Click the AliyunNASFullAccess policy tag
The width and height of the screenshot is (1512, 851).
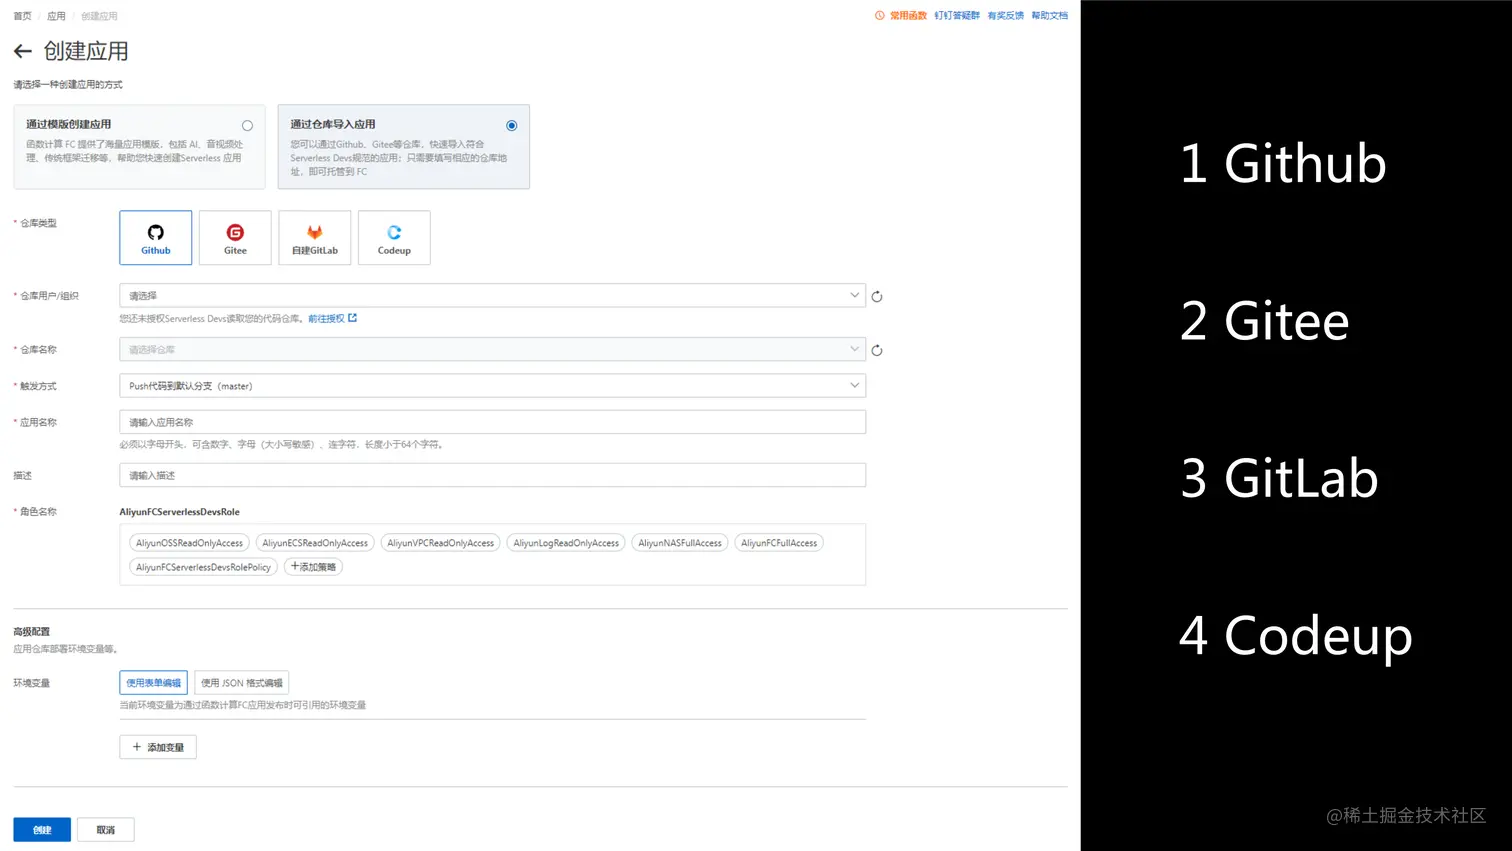(x=680, y=543)
